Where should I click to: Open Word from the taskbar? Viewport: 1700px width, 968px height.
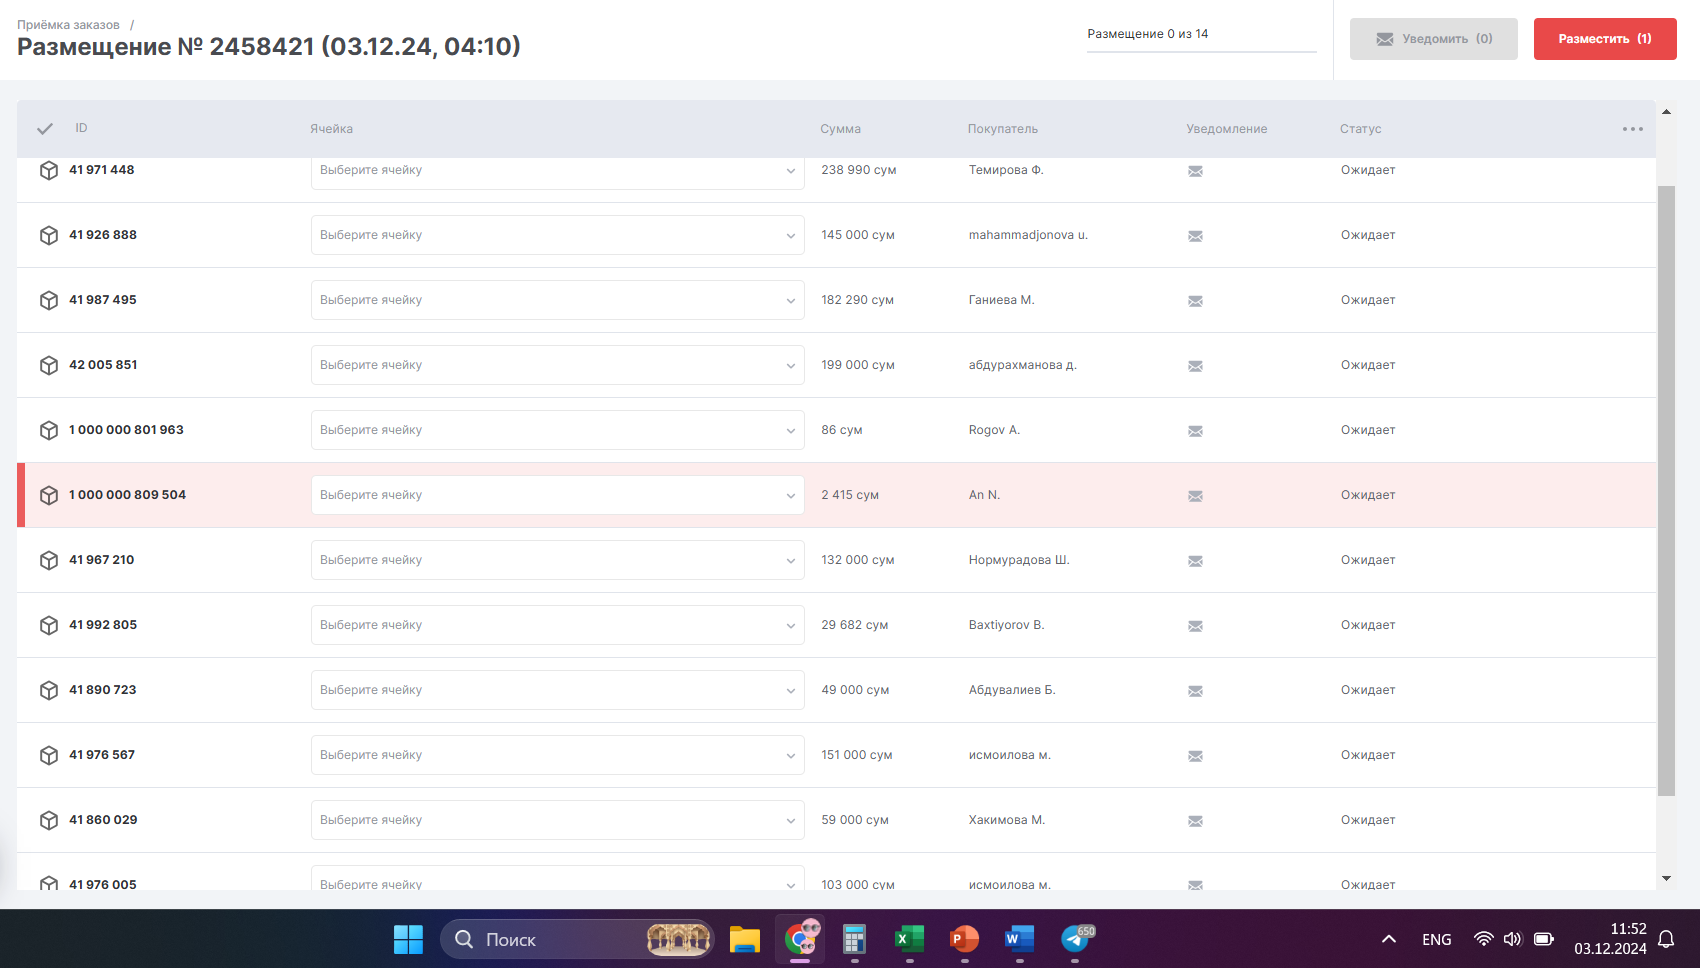pyautogui.click(x=1019, y=939)
